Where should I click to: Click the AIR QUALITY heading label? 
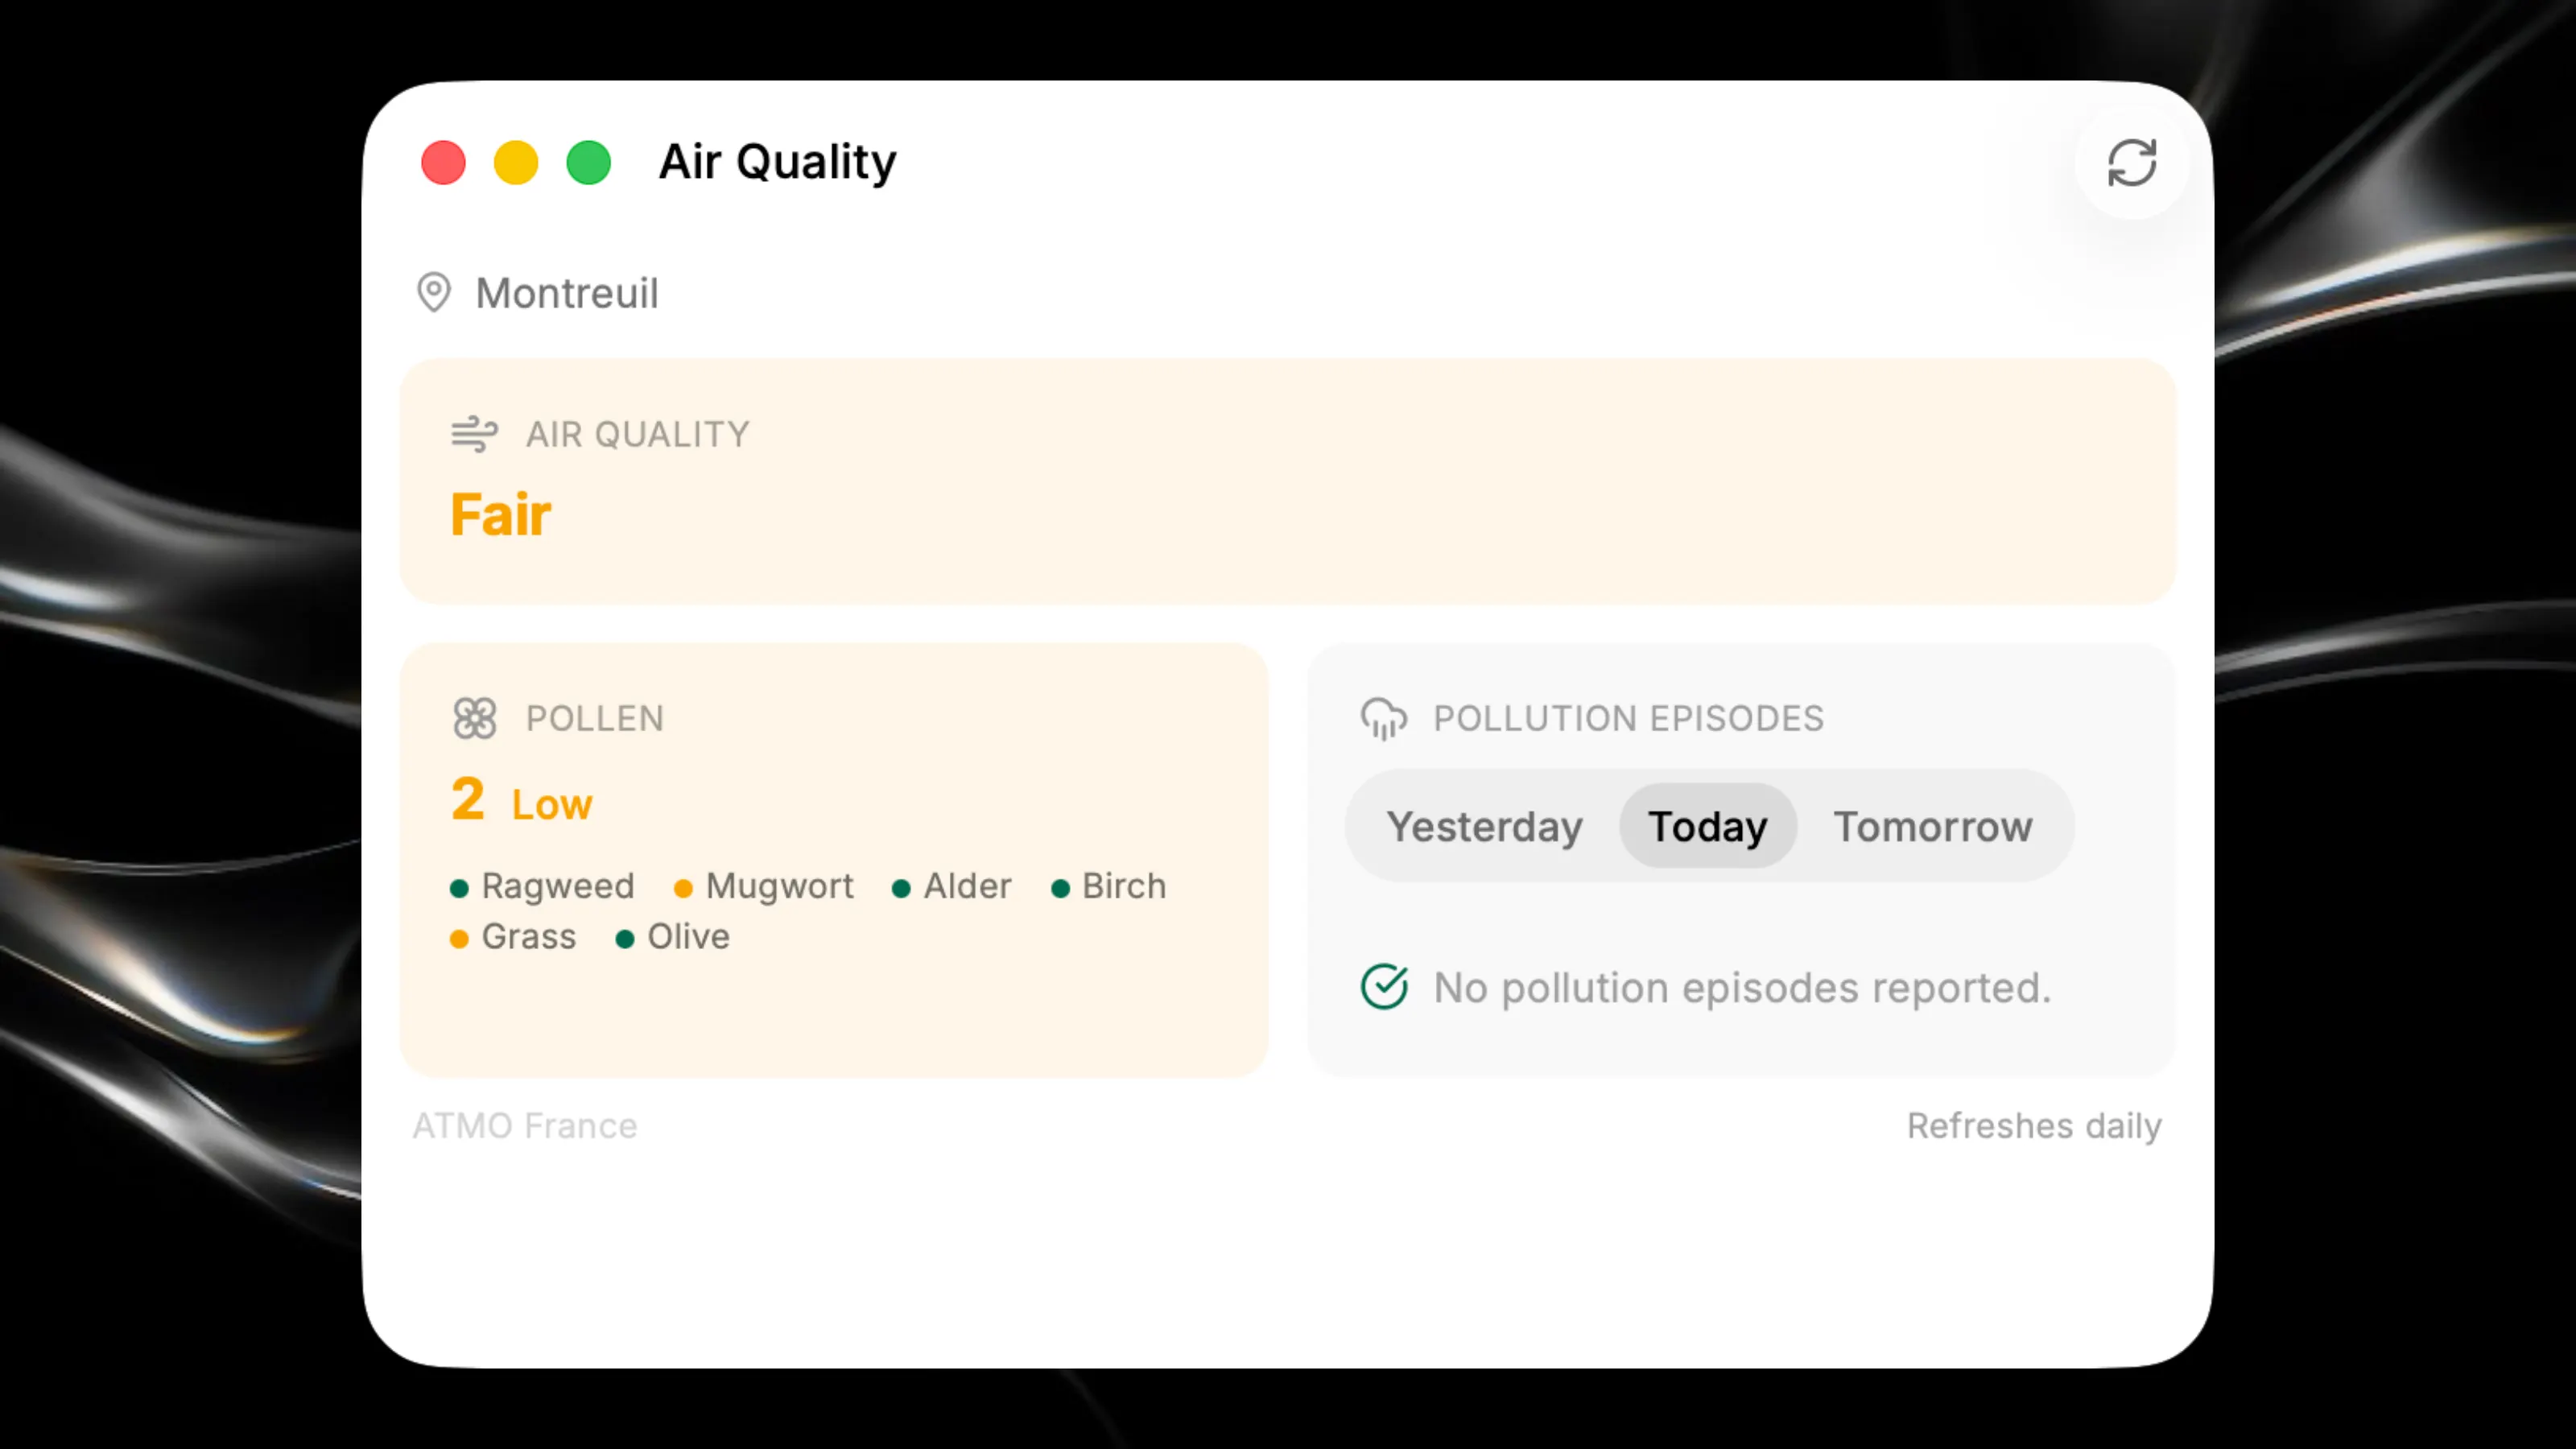[x=637, y=434]
